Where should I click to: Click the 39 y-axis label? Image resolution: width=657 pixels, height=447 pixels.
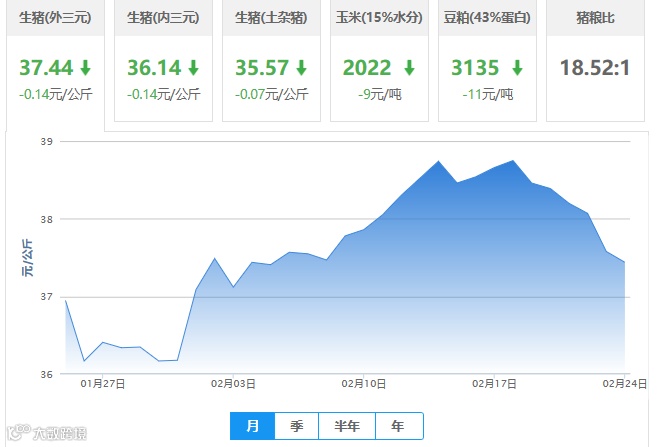(x=47, y=142)
